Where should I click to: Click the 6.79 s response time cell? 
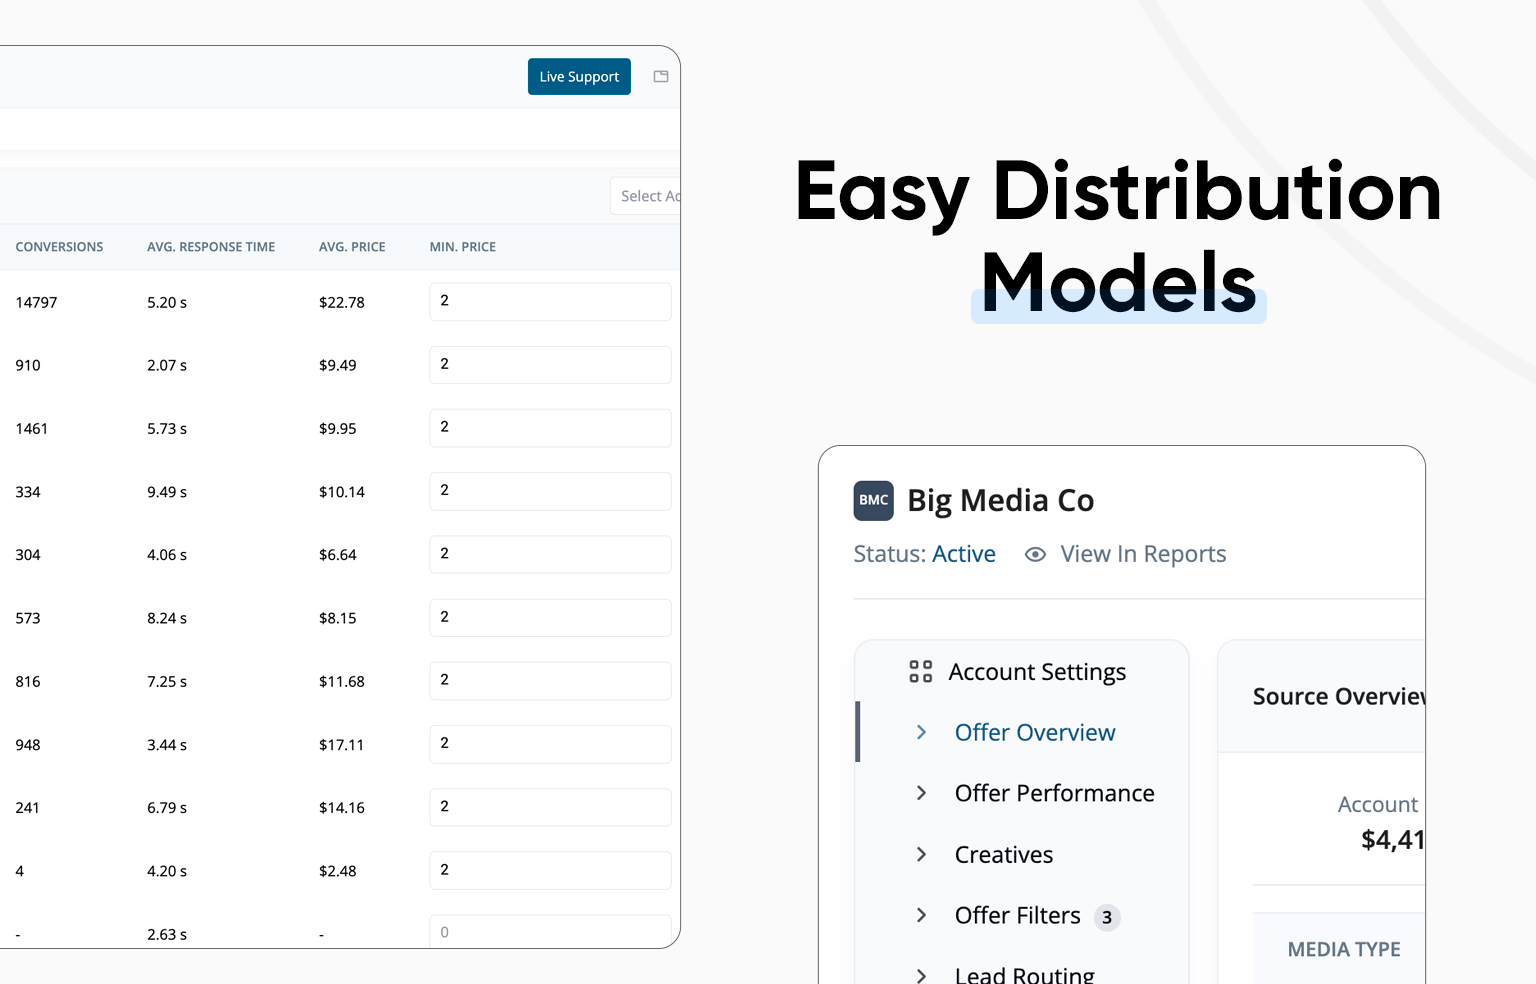click(167, 807)
